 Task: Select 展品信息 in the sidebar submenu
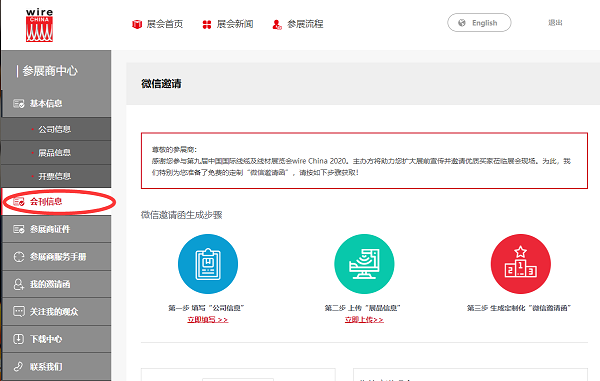pos(57,153)
